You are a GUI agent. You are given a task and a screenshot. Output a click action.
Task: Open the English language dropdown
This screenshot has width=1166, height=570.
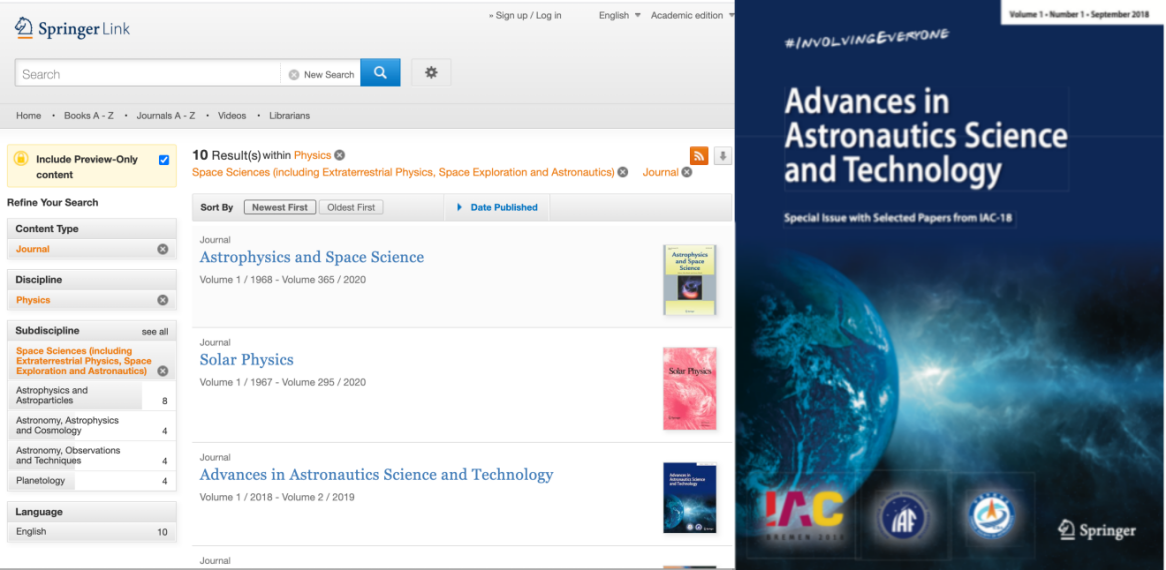[x=619, y=16]
